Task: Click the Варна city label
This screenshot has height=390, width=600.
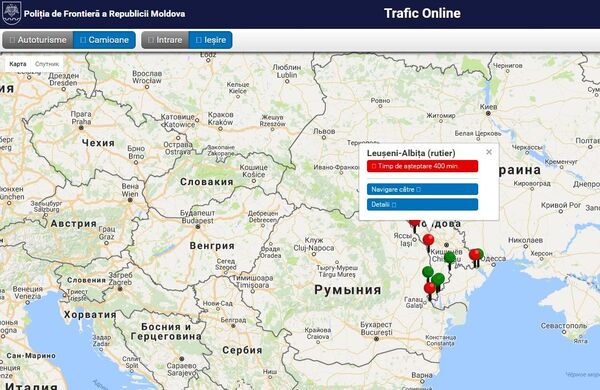Action: pyautogui.click(x=422, y=375)
